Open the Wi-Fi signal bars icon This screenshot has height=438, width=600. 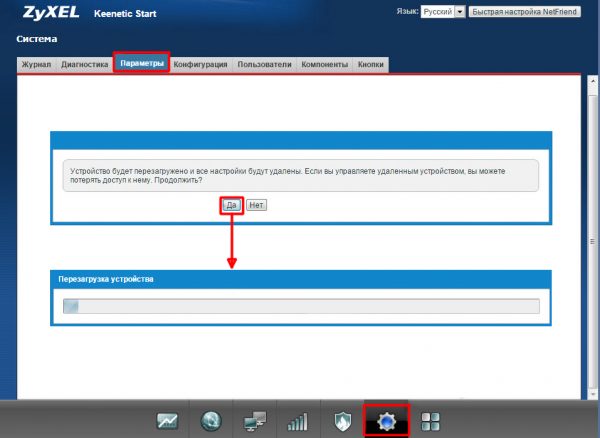pyautogui.click(x=298, y=422)
